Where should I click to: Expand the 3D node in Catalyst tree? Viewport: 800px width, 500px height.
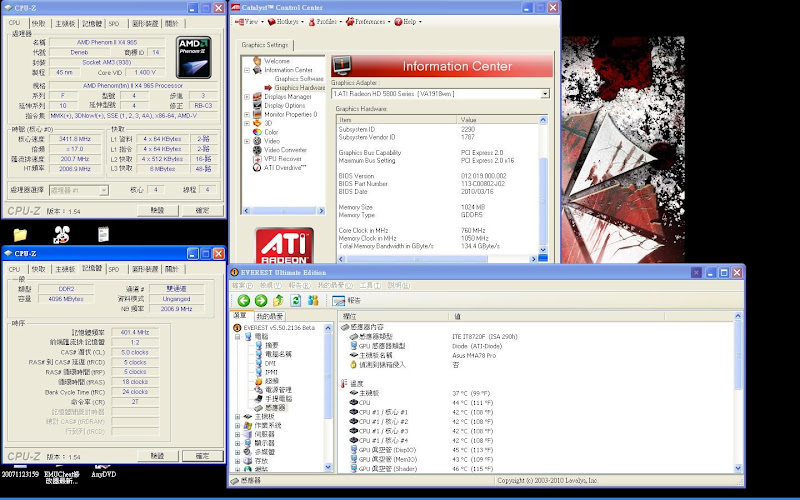[x=248, y=123]
